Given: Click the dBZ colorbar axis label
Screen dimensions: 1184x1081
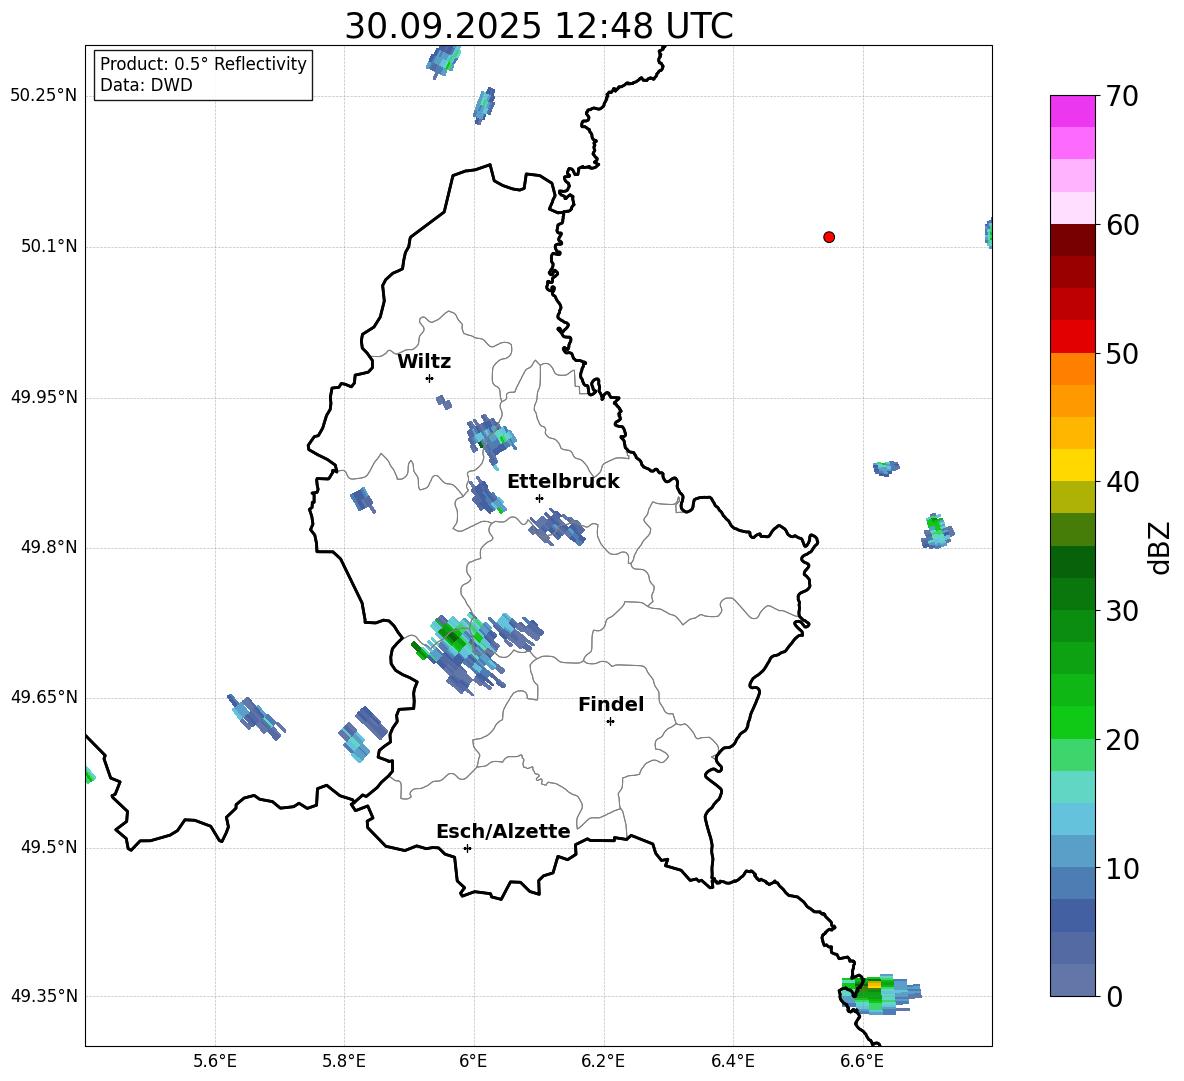Looking at the screenshot, I should (1161, 547).
